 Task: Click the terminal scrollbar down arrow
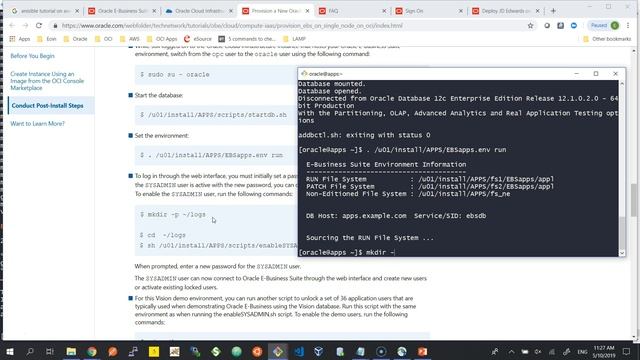pyautogui.click(x=622, y=253)
